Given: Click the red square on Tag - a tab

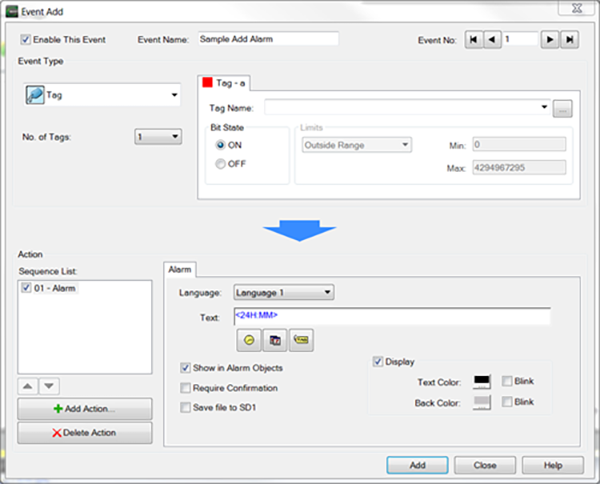Looking at the screenshot, I should 207,82.
